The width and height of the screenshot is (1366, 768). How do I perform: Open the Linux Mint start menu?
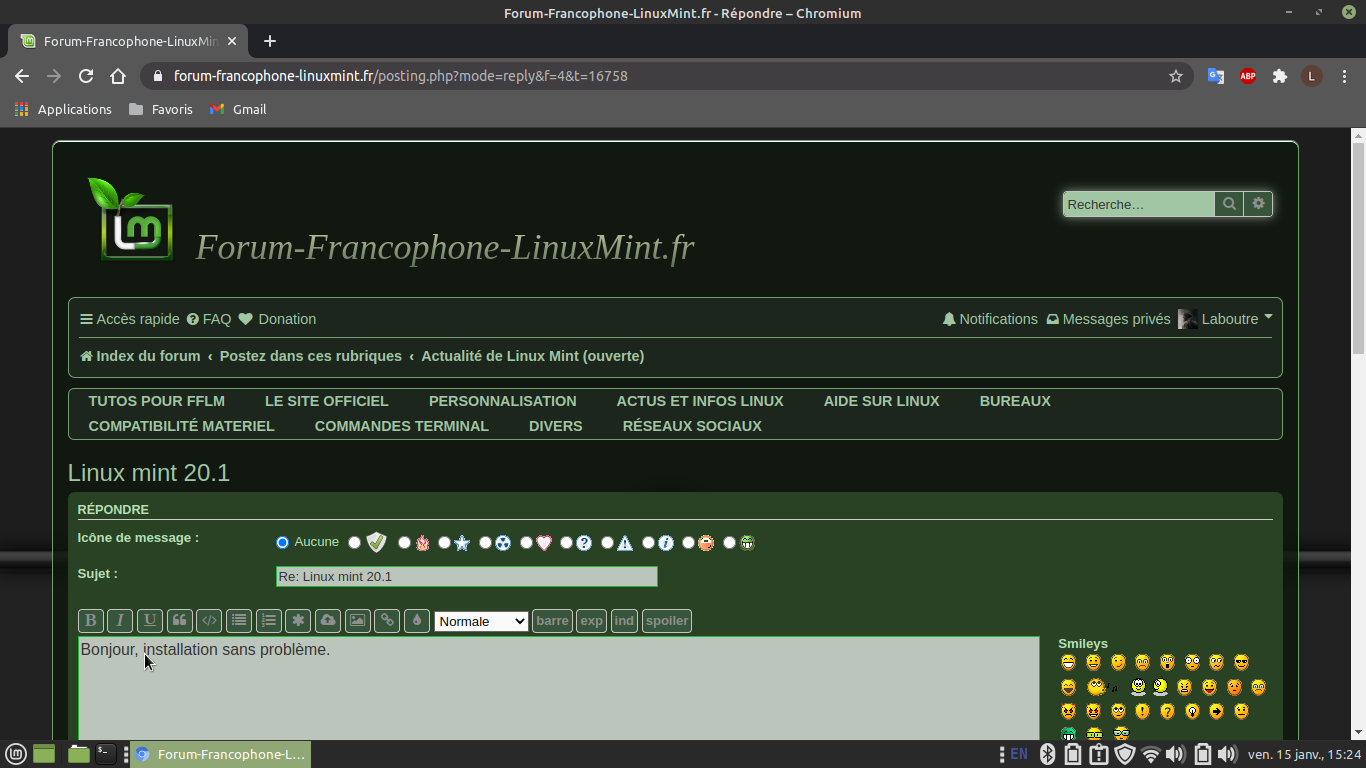[16, 754]
